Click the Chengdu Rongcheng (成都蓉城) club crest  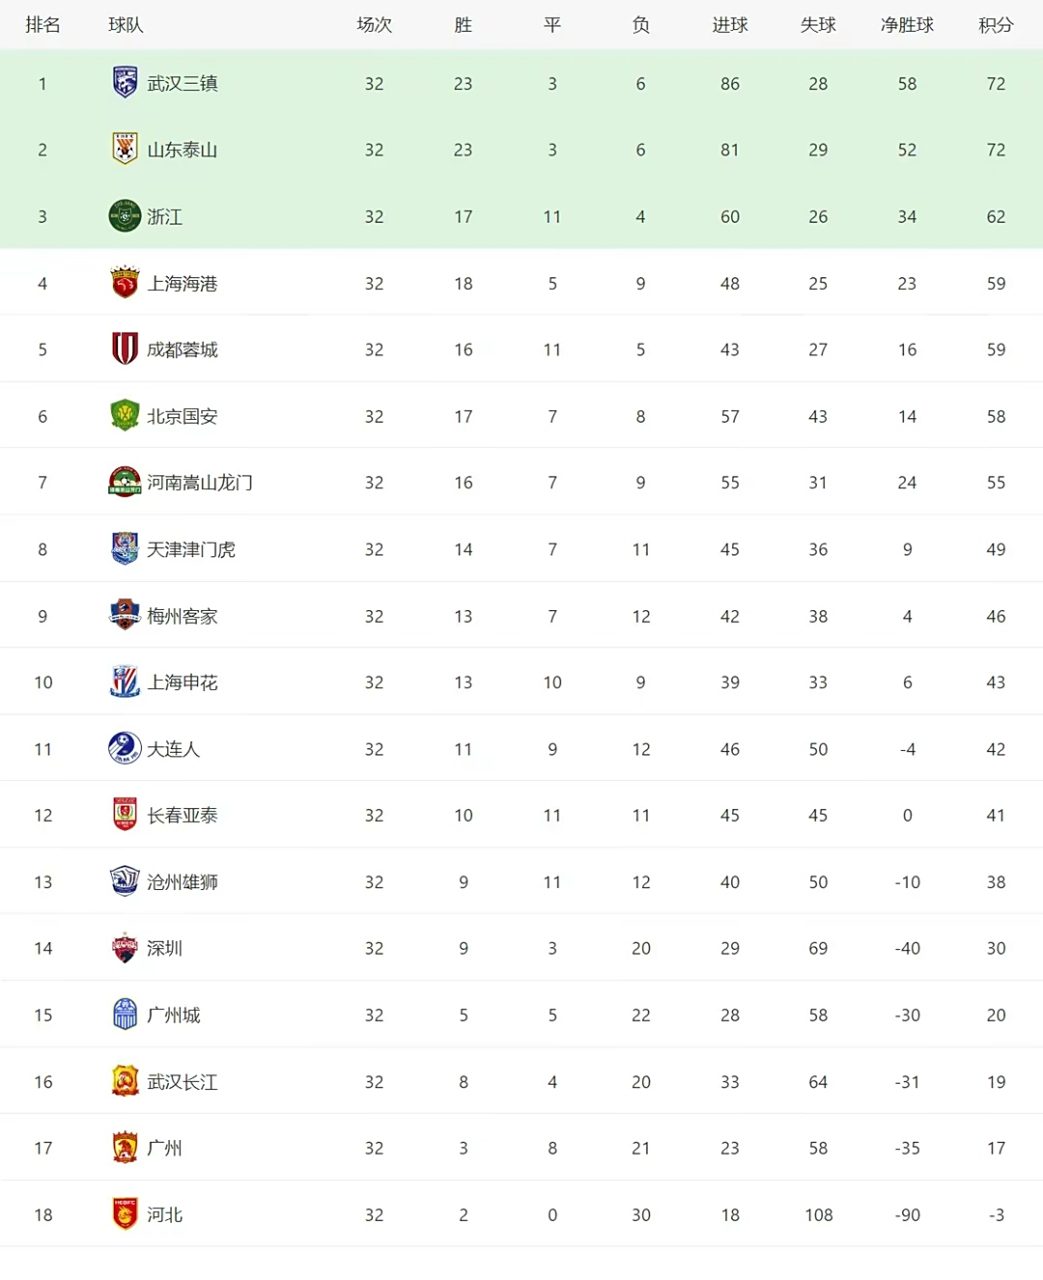[124, 349]
